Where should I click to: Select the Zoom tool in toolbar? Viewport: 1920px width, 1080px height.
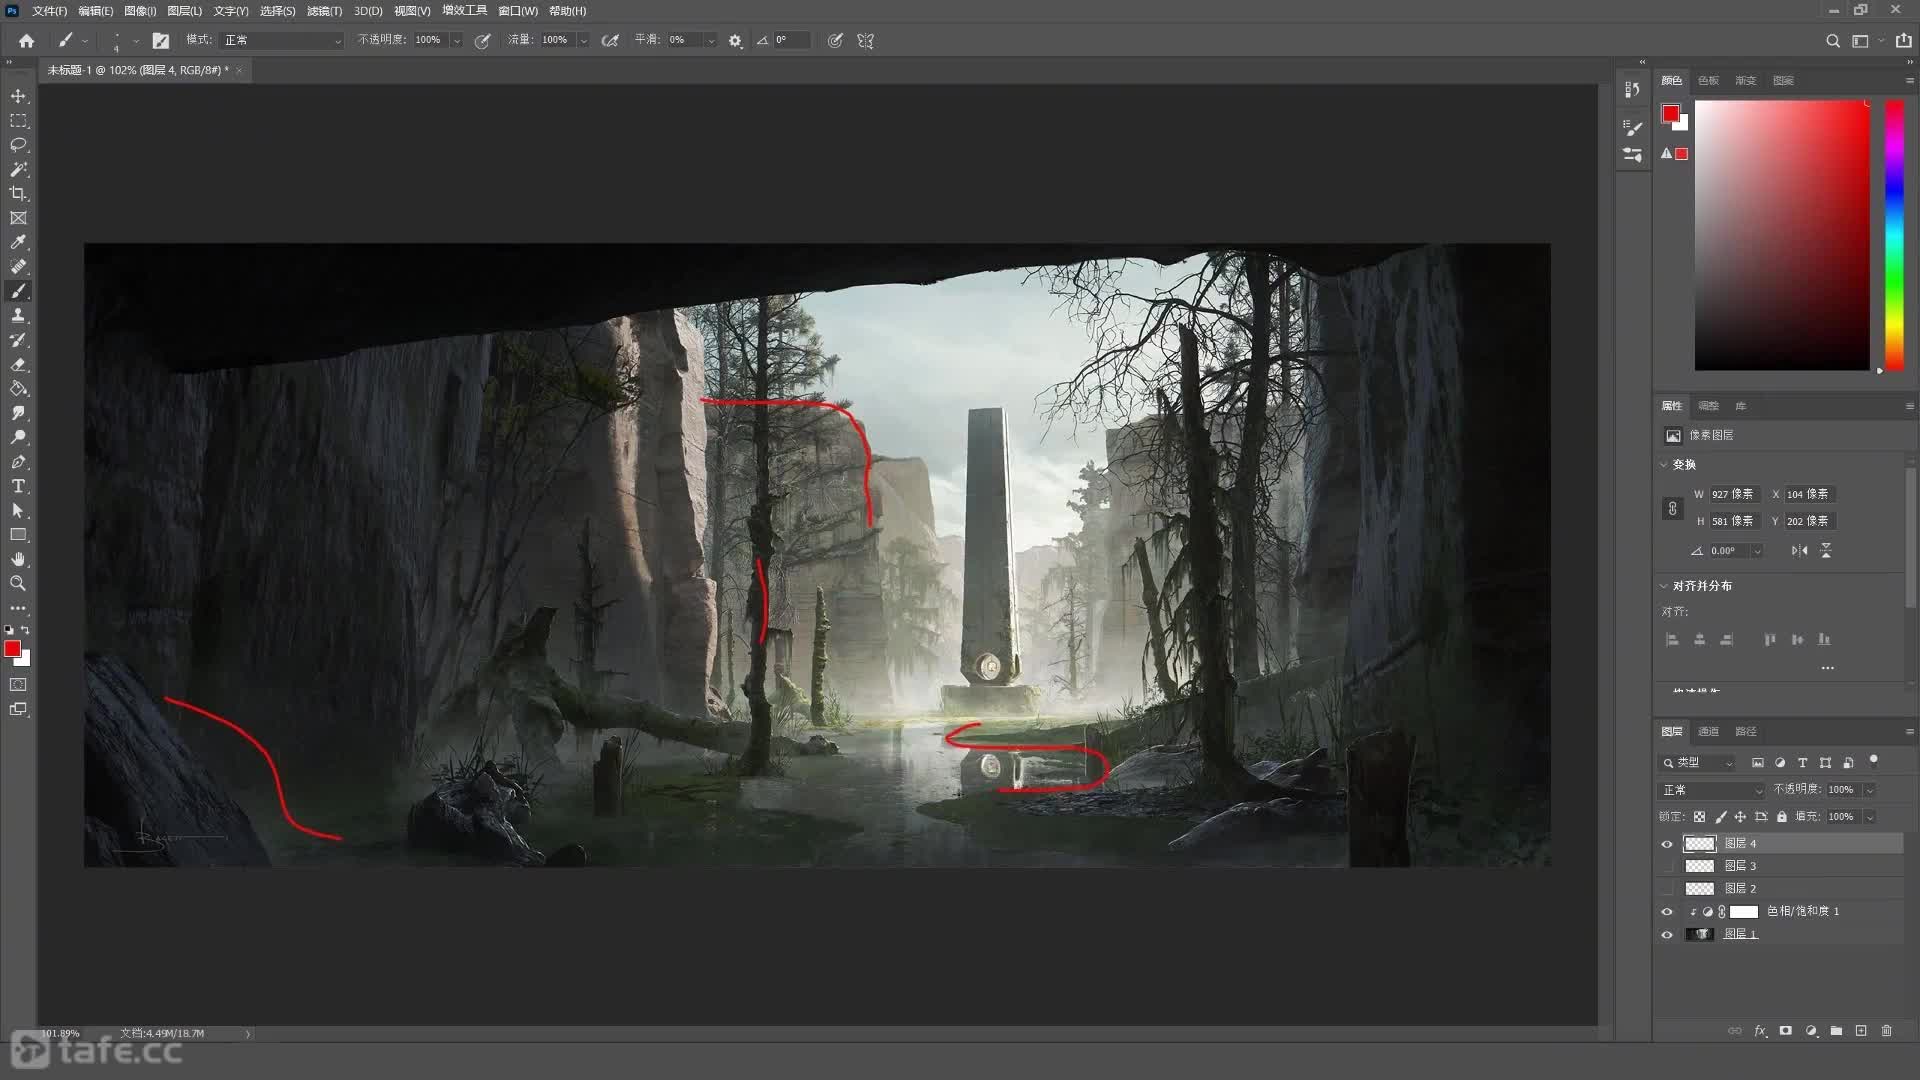point(18,583)
